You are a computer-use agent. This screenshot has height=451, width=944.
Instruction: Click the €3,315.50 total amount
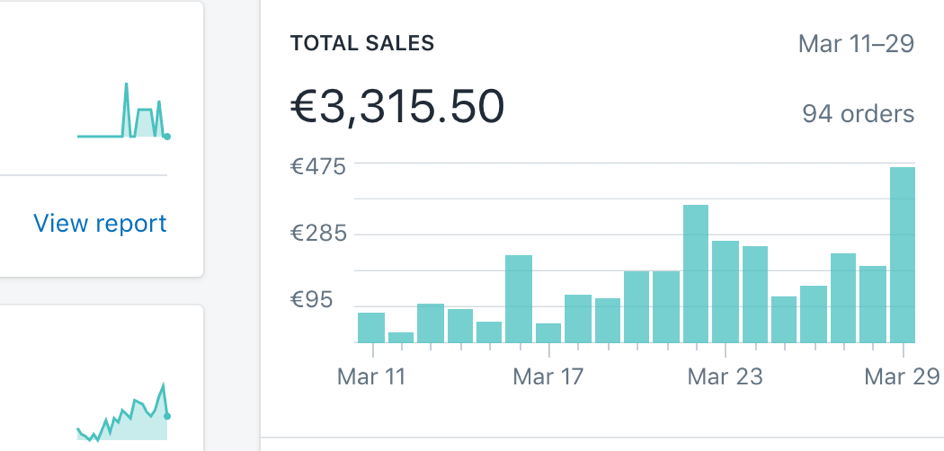pyautogui.click(x=397, y=106)
